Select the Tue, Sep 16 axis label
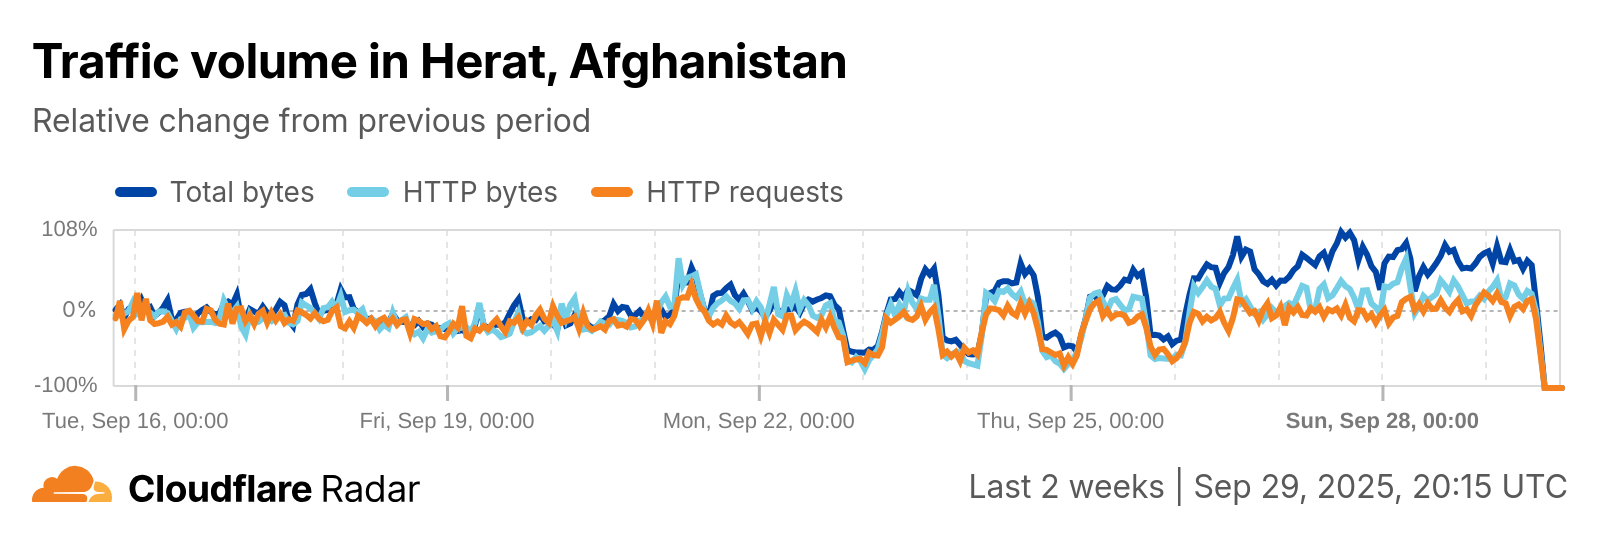Screen dimensions: 1600x536 pyautogui.click(x=135, y=421)
